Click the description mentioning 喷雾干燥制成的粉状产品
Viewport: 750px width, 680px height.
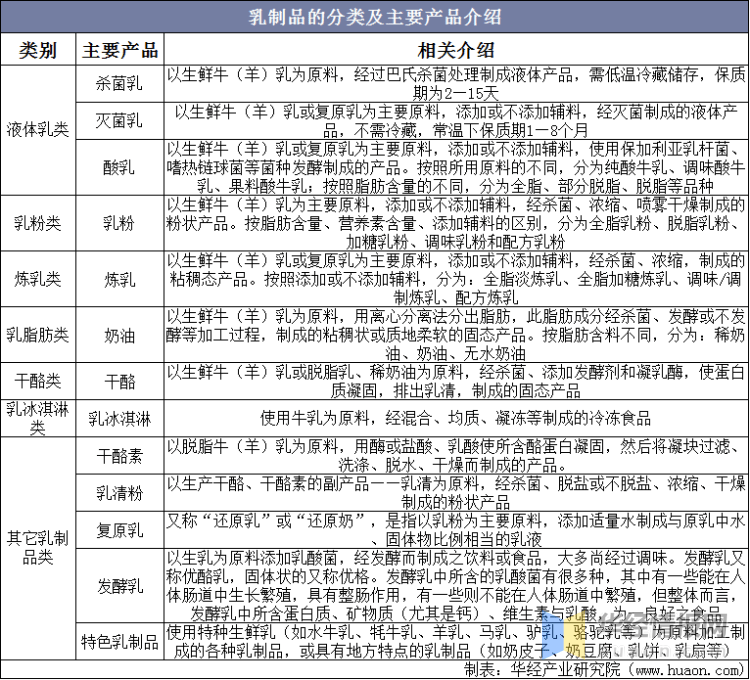(456, 223)
